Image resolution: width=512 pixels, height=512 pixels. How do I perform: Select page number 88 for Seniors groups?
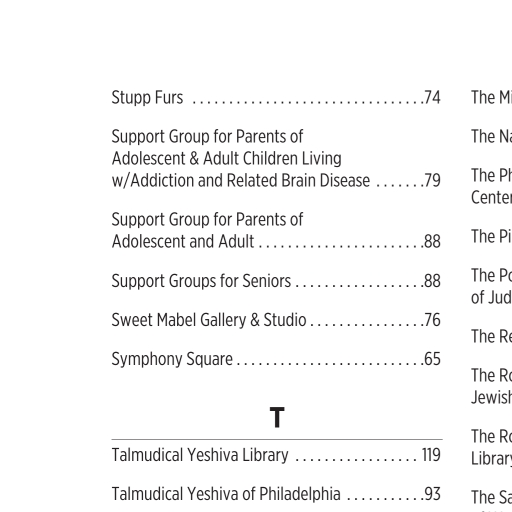[432, 281]
